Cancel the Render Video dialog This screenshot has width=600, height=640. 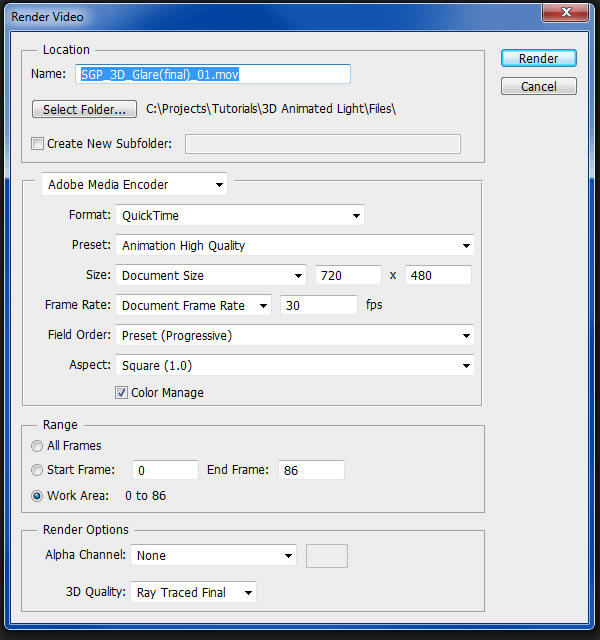(538, 86)
